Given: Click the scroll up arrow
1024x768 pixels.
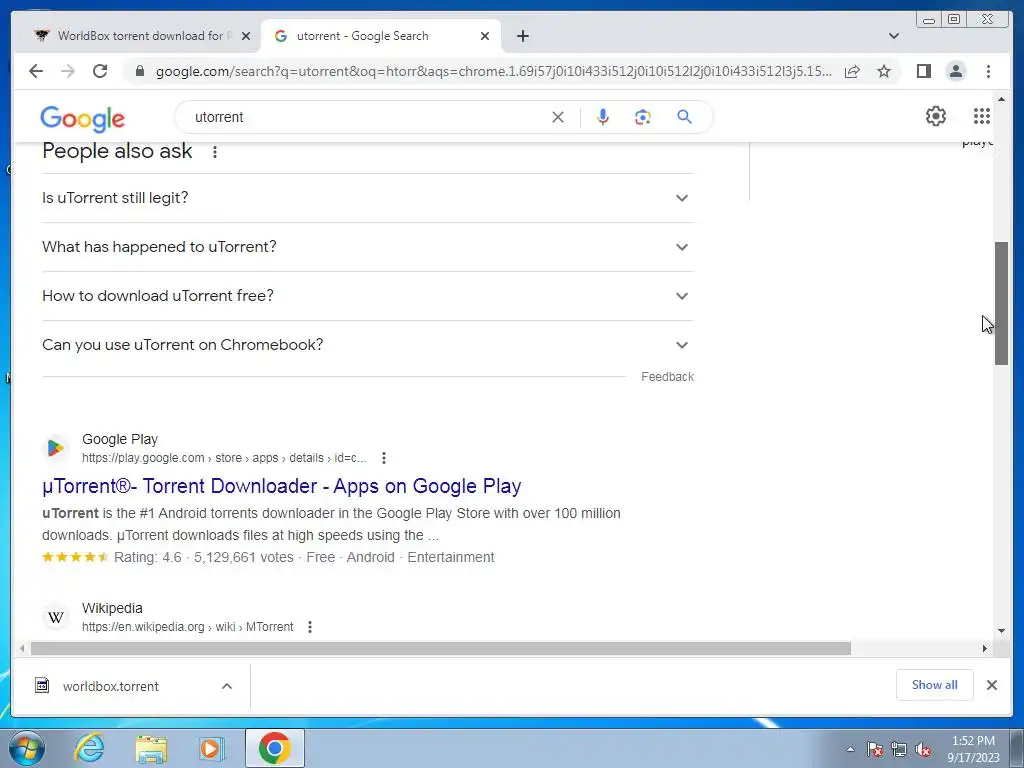Looking at the screenshot, I should coord(1002,99).
